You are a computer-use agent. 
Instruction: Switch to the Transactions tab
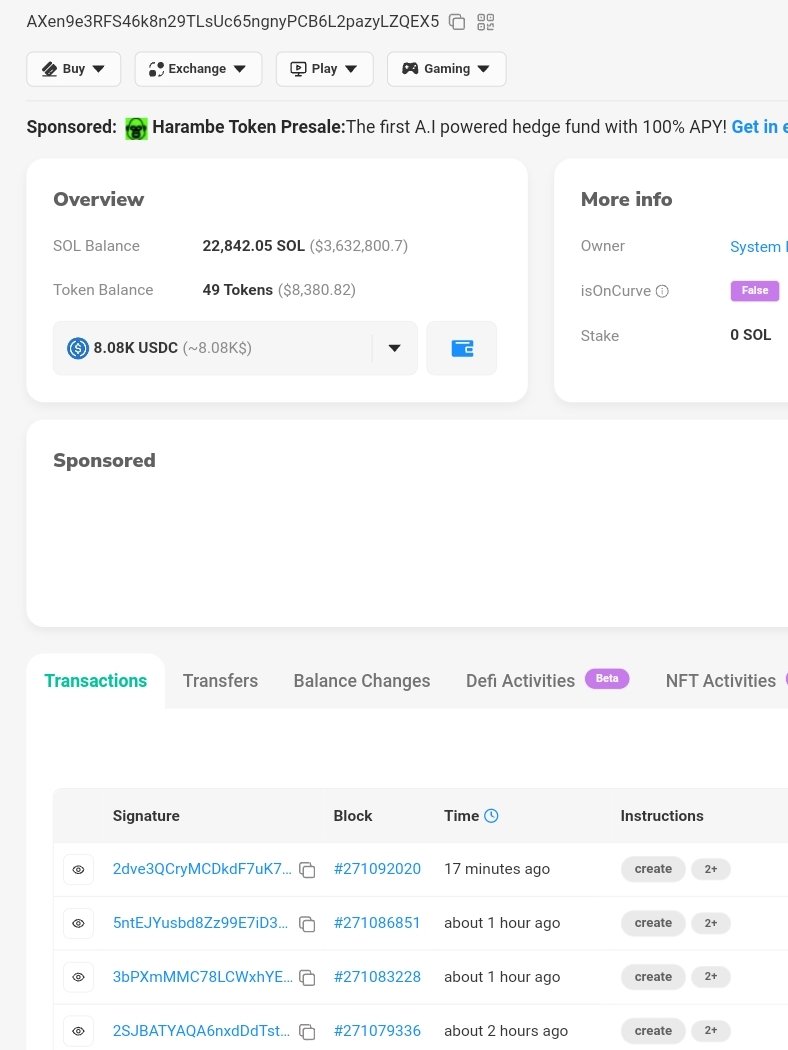tap(96, 681)
